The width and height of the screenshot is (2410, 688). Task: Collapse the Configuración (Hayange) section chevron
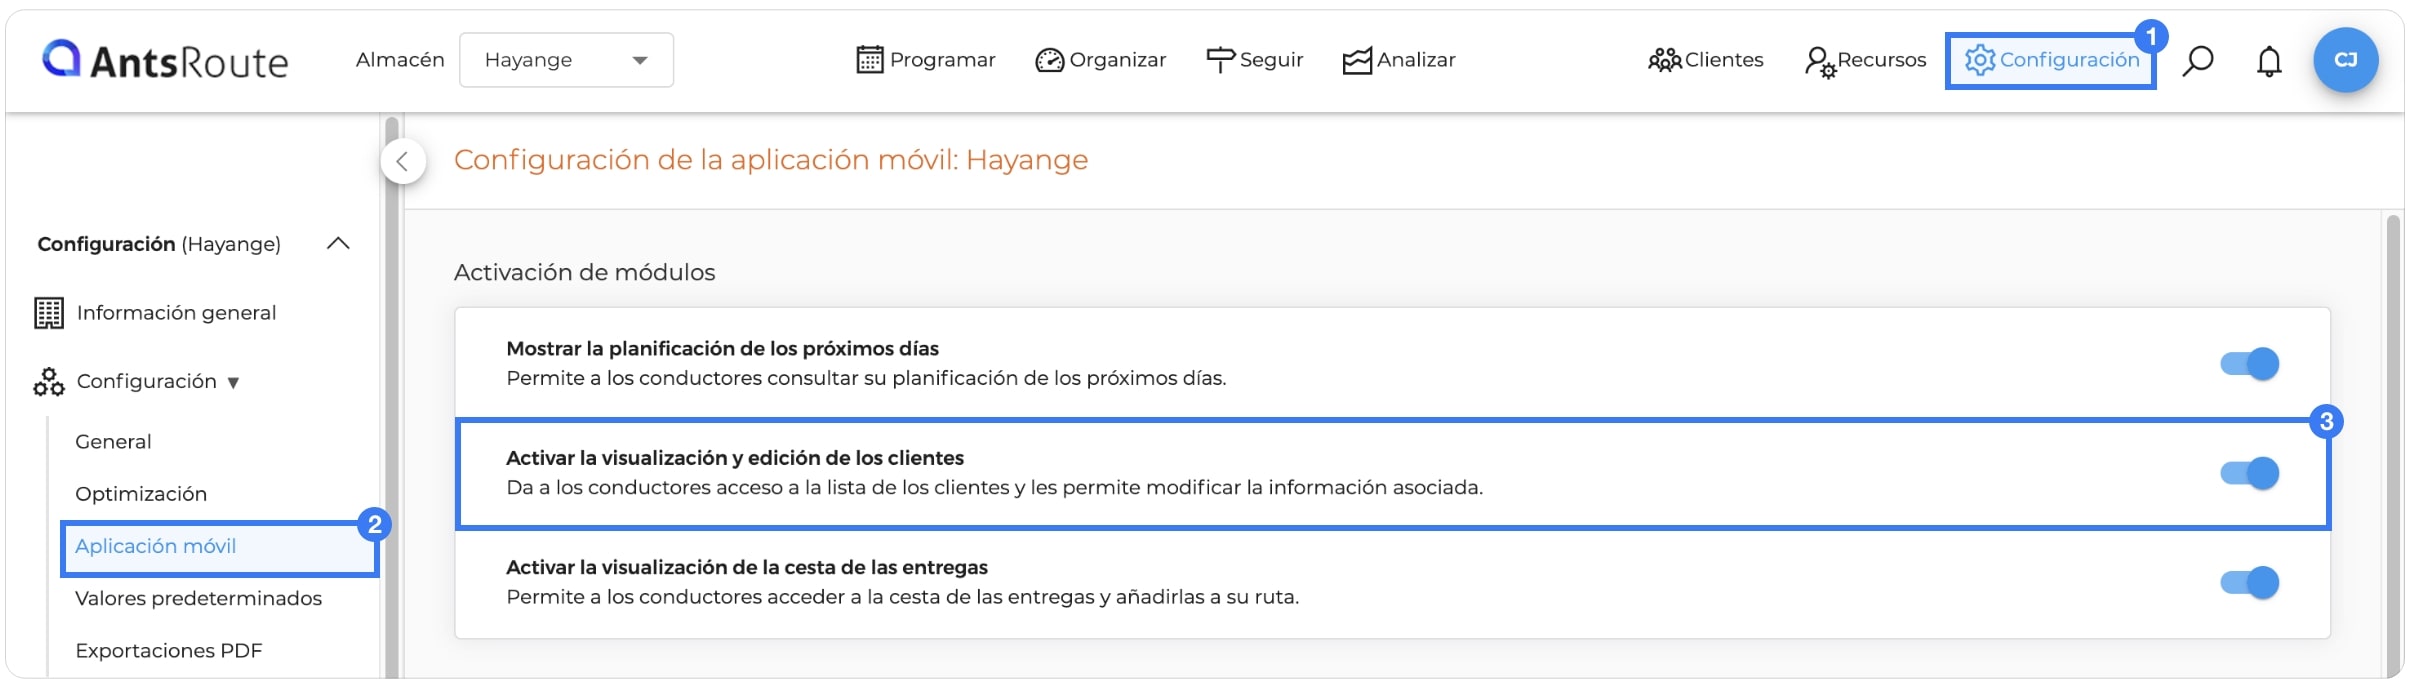pos(338,243)
